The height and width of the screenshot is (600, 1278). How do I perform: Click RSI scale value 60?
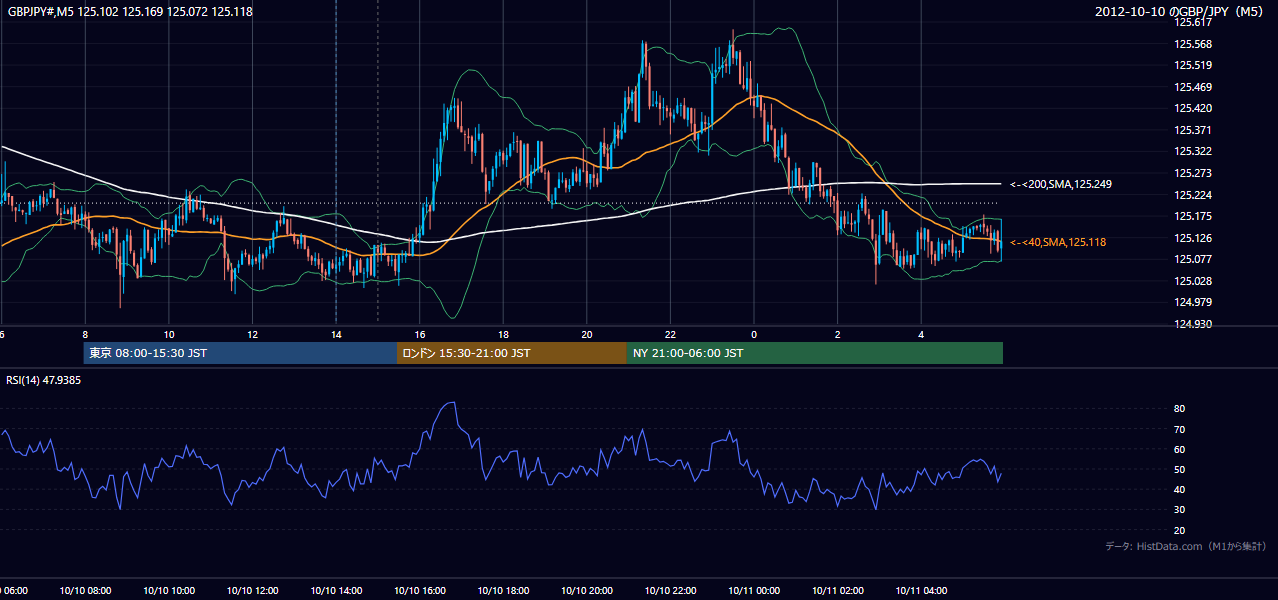[x=1179, y=449]
